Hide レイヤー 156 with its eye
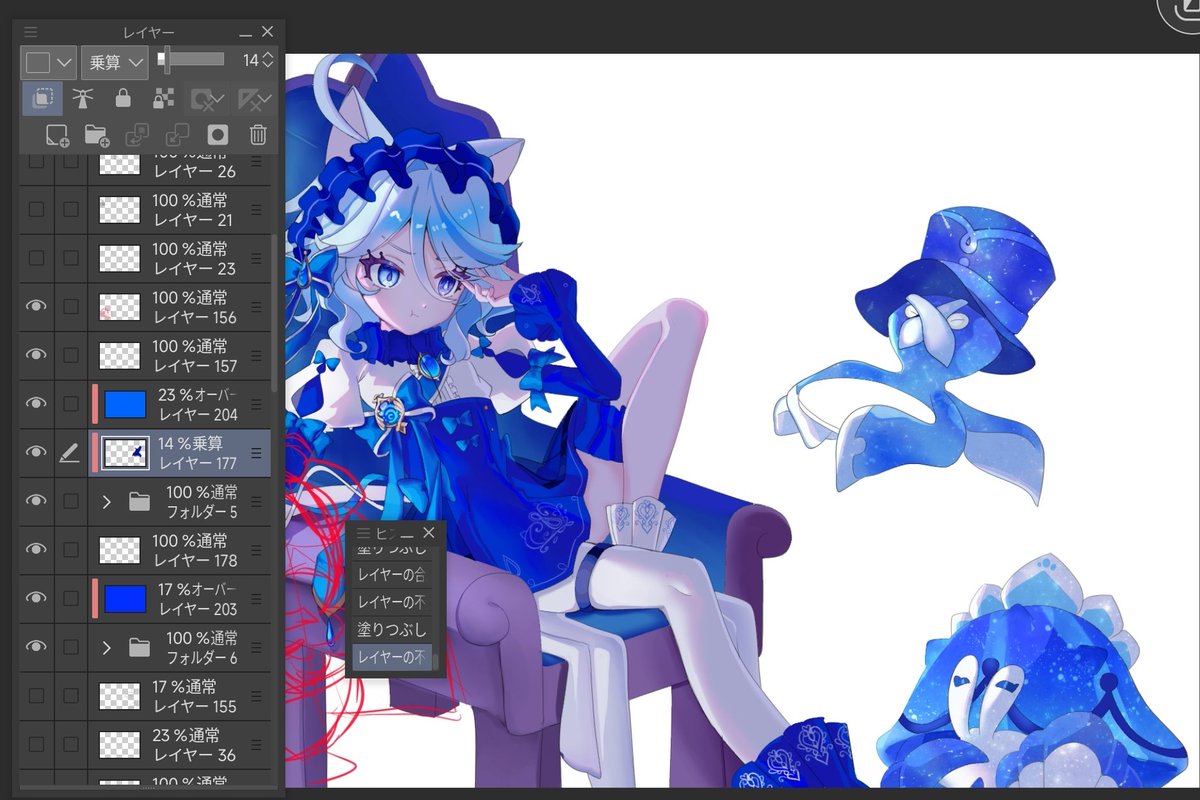Image resolution: width=1200 pixels, height=800 pixels. click(36, 307)
